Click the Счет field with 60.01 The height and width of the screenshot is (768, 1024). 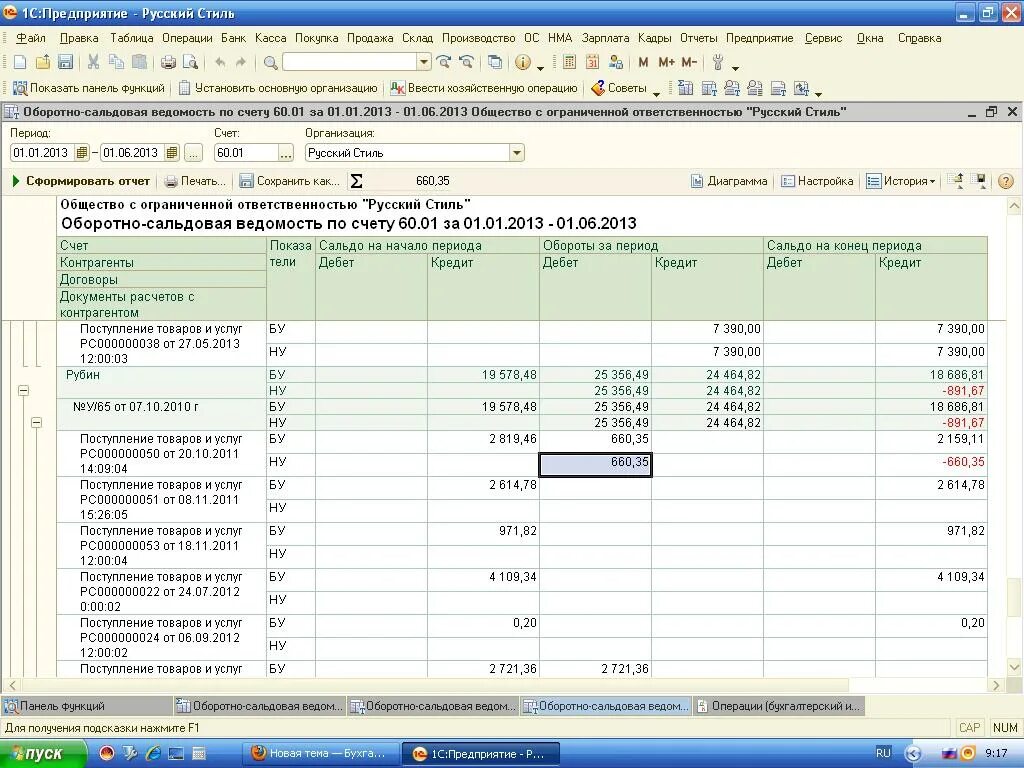pos(246,153)
